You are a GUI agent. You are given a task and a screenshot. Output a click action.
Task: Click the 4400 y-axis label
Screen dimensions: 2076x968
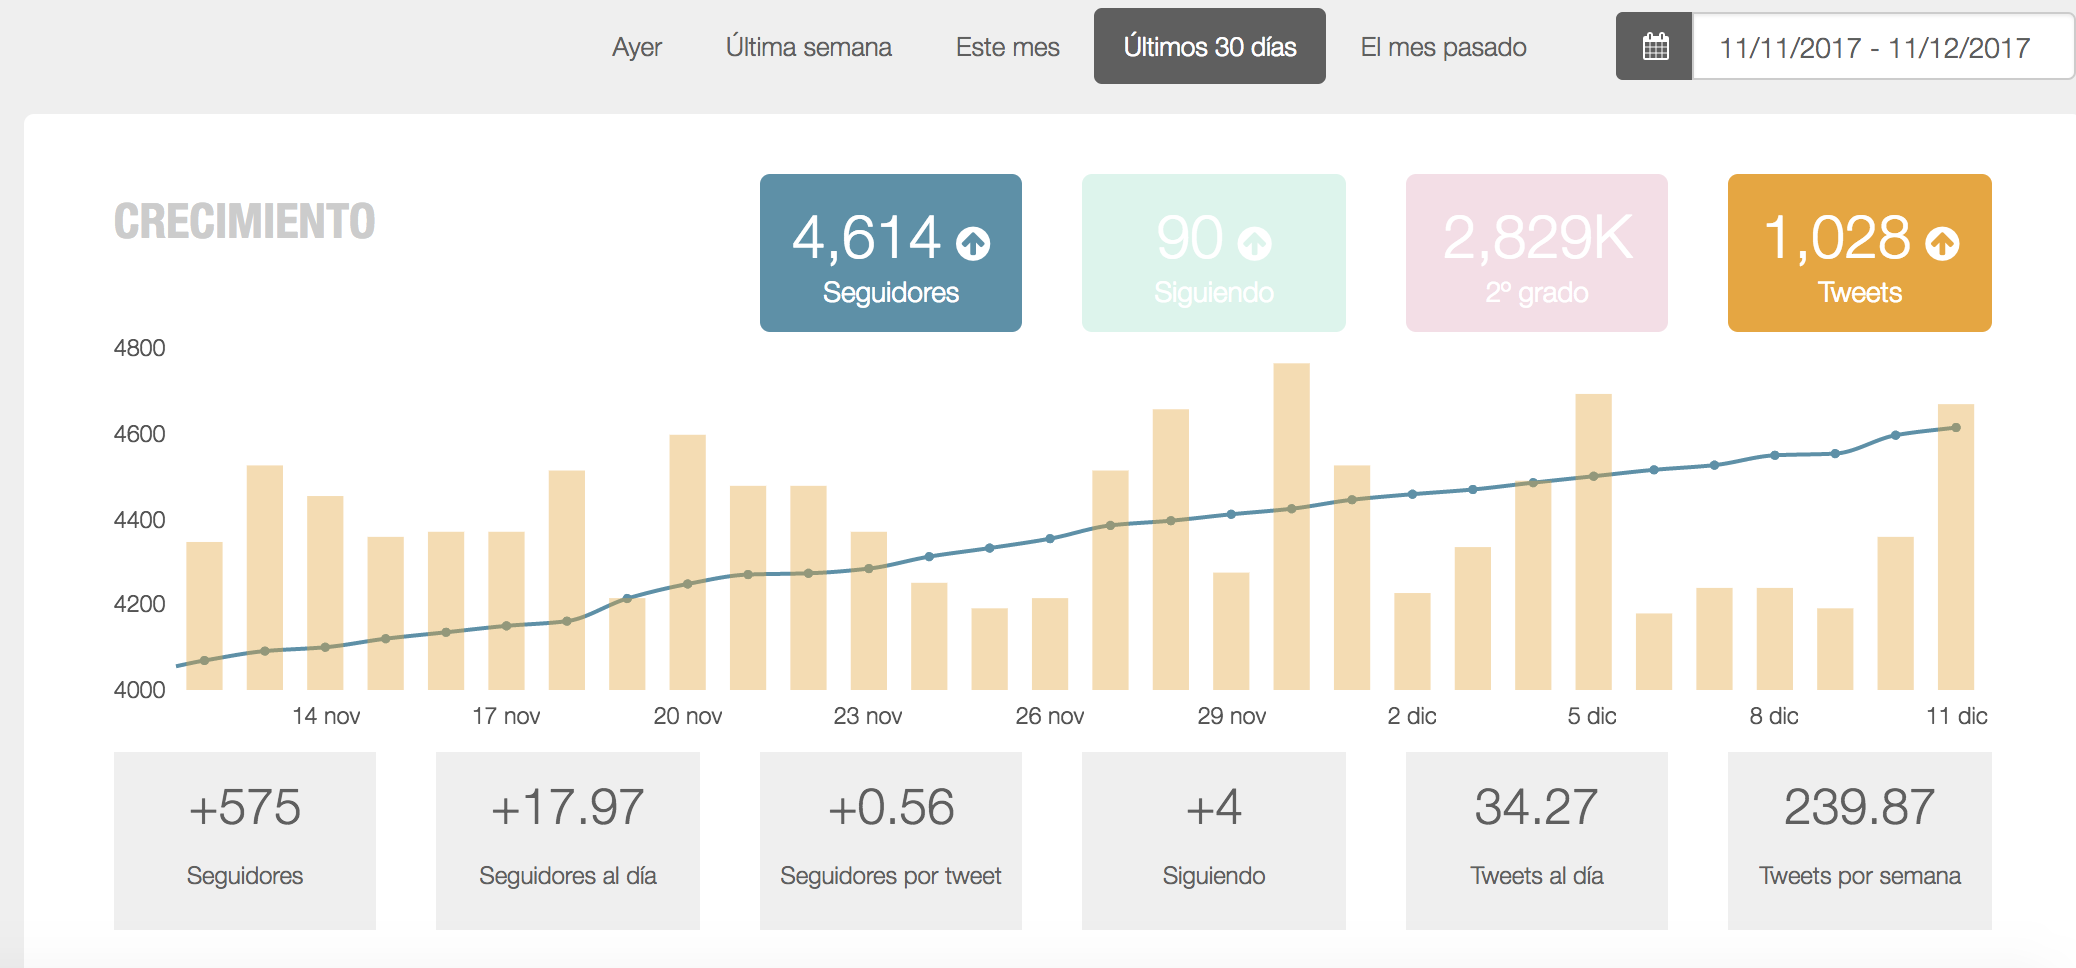click(x=140, y=520)
